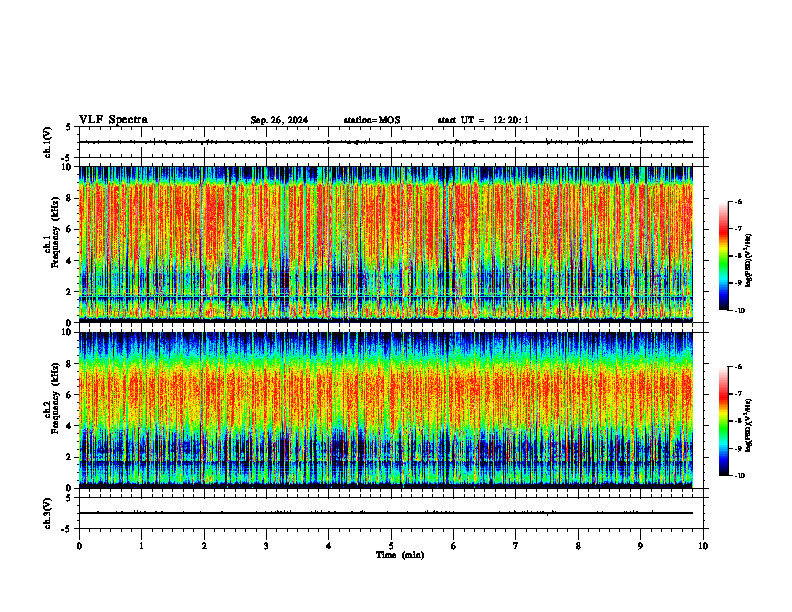The image size is (792, 612).
Task: Click the time axis tick label 3
Action: coord(266,546)
